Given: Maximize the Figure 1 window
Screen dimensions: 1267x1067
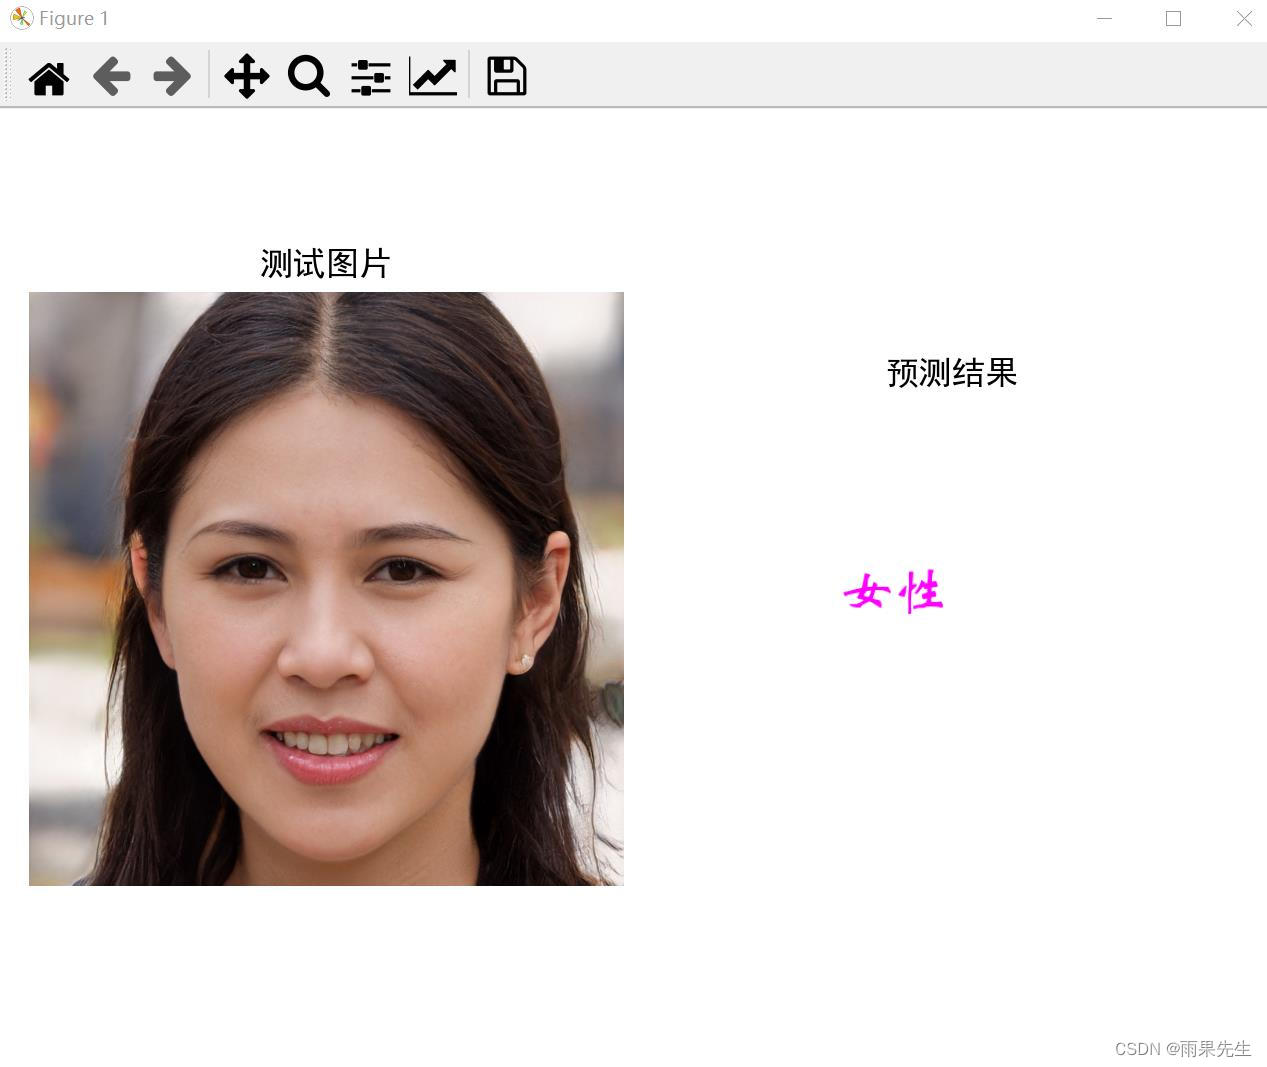Looking at the screenshot, I should [x=1174, y=19].
